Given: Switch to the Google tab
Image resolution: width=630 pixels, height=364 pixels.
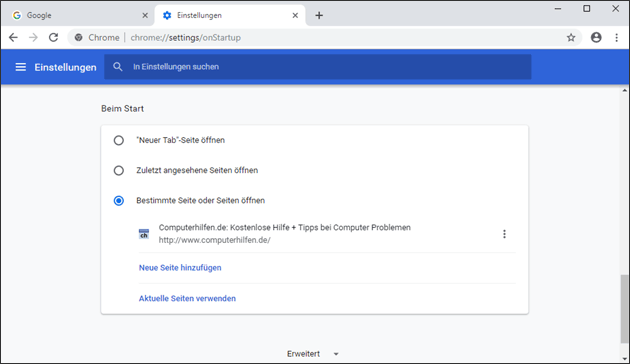Looking at the screenshot, I should click(x=79, y=15).
